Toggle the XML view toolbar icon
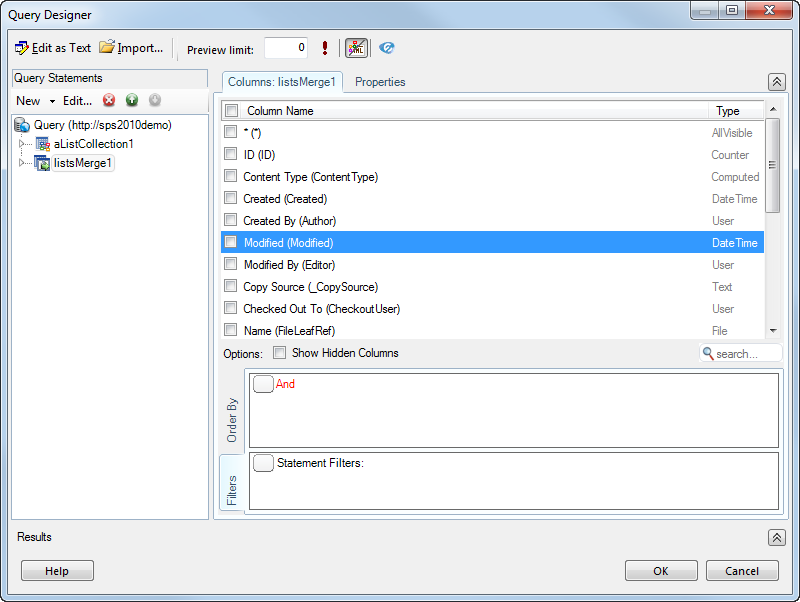This screenshot has width=800, height=602. coord(356,48)
